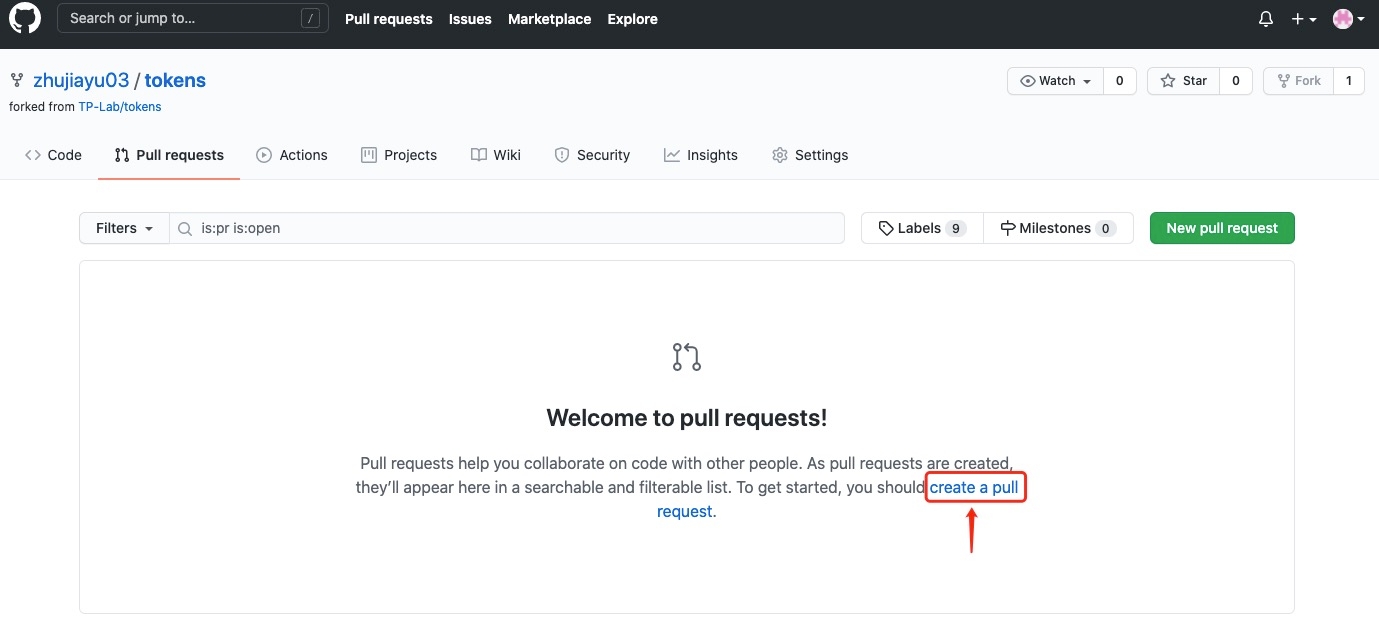Click the search bar in header
1379x620 pixels.
192,19
